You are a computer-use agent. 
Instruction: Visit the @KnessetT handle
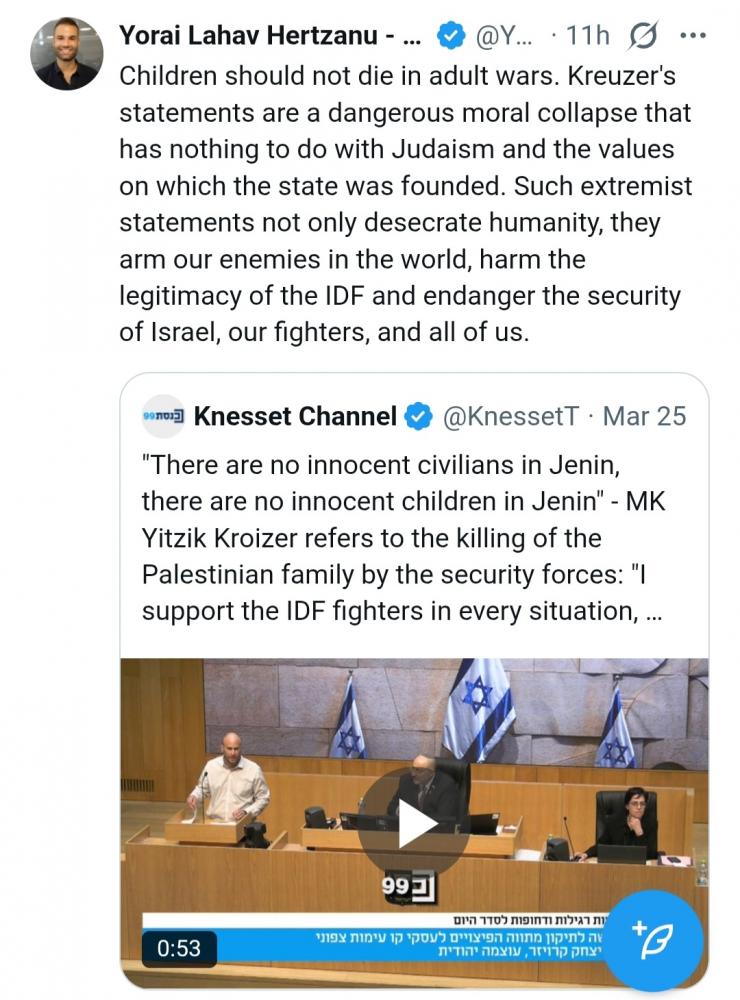click(510, 416)
